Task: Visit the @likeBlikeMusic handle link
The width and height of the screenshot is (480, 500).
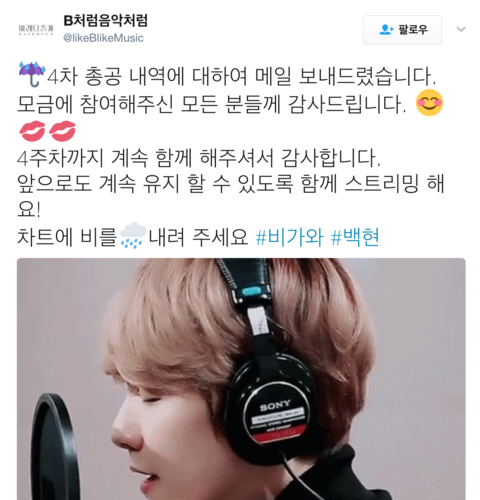Action: tap(103, 38)
